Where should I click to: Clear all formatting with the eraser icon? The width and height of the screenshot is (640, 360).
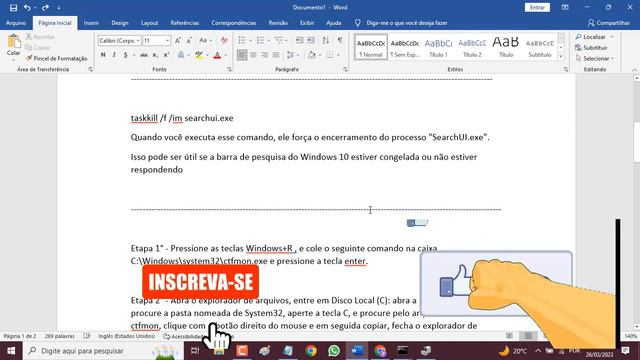tap(224, 40)
